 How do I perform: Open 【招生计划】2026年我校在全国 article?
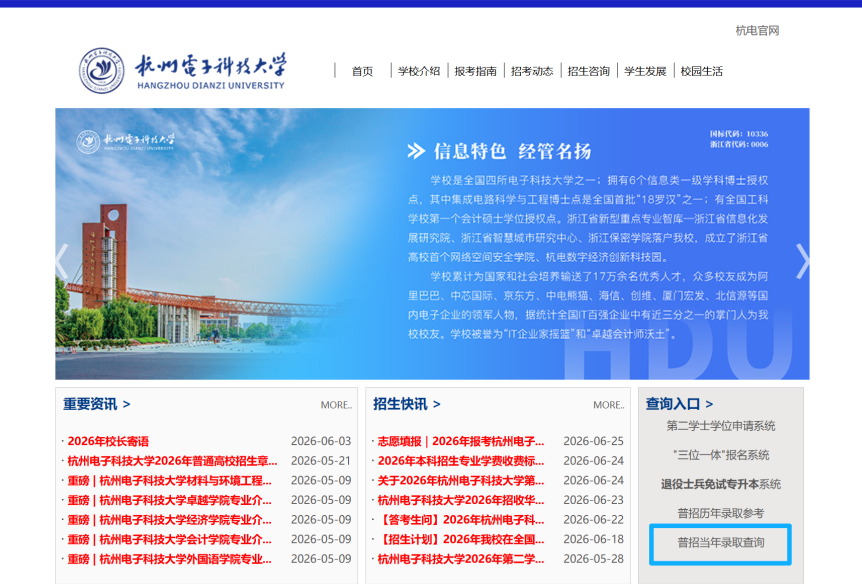(x=461, y=539)
